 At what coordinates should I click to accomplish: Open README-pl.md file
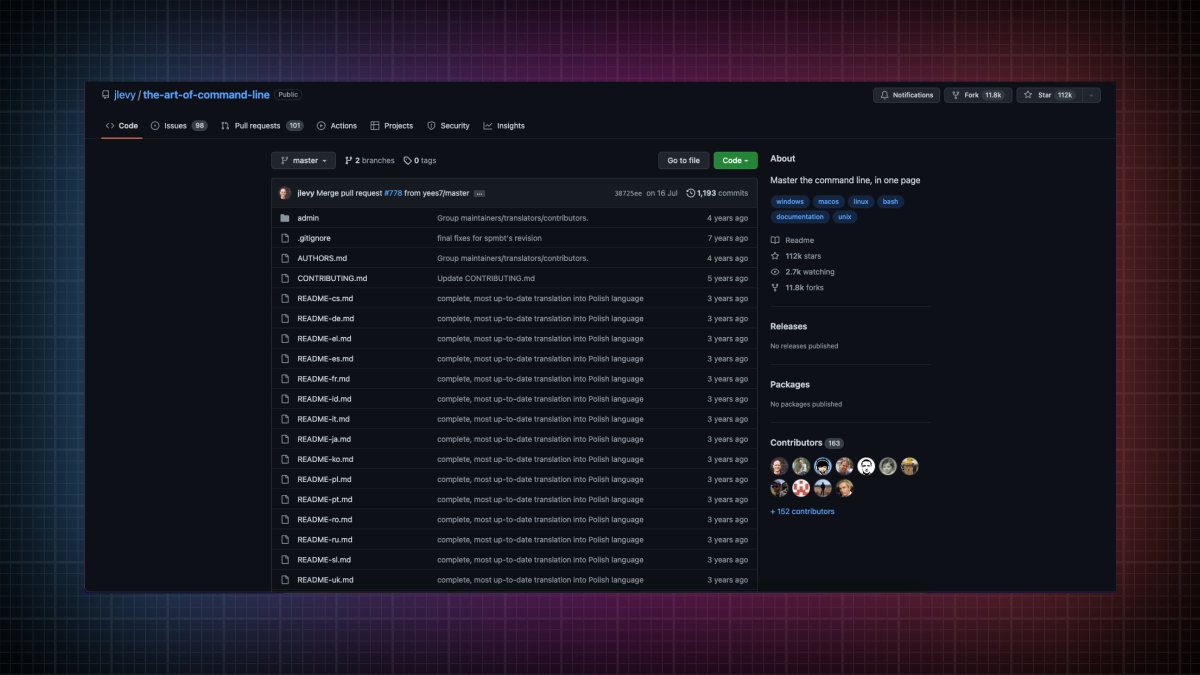tap(324, 479)
